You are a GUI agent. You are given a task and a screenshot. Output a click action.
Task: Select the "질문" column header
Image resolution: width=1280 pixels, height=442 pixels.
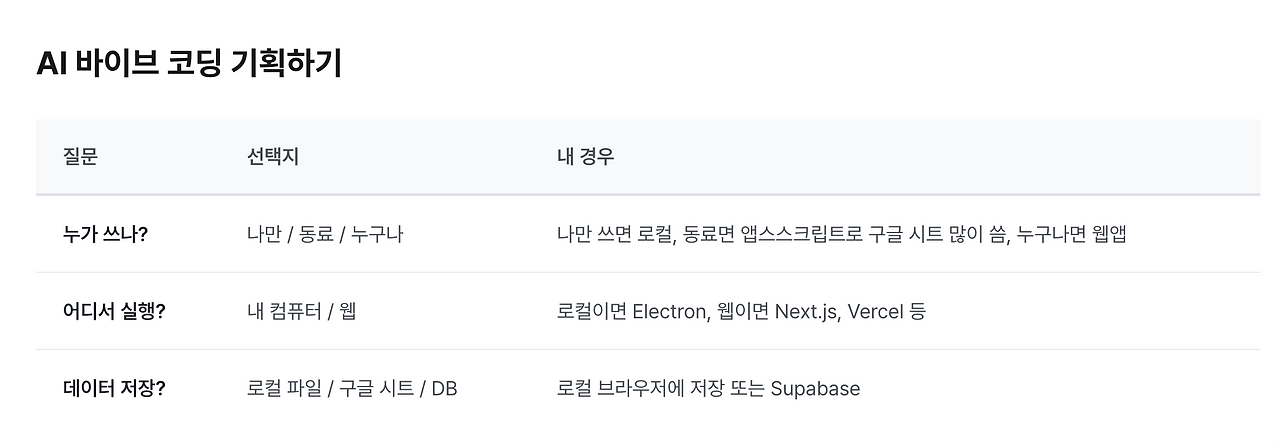[80, 157]
